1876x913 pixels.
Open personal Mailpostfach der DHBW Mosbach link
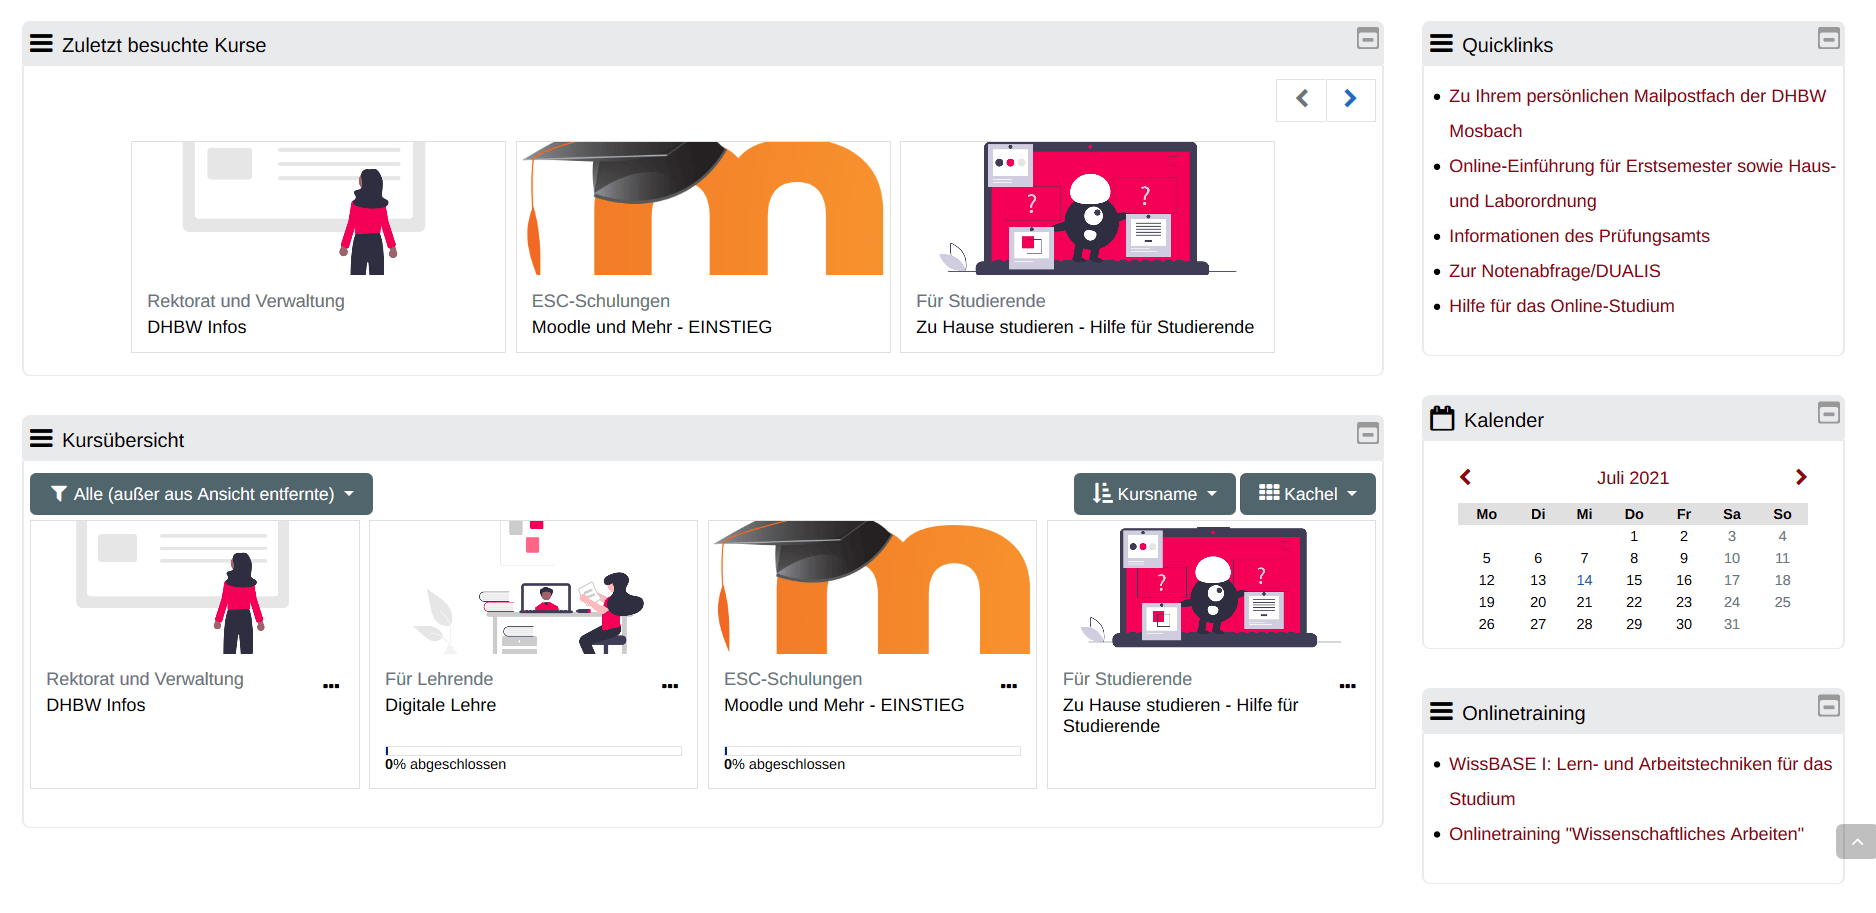[x=1637, y=113]
